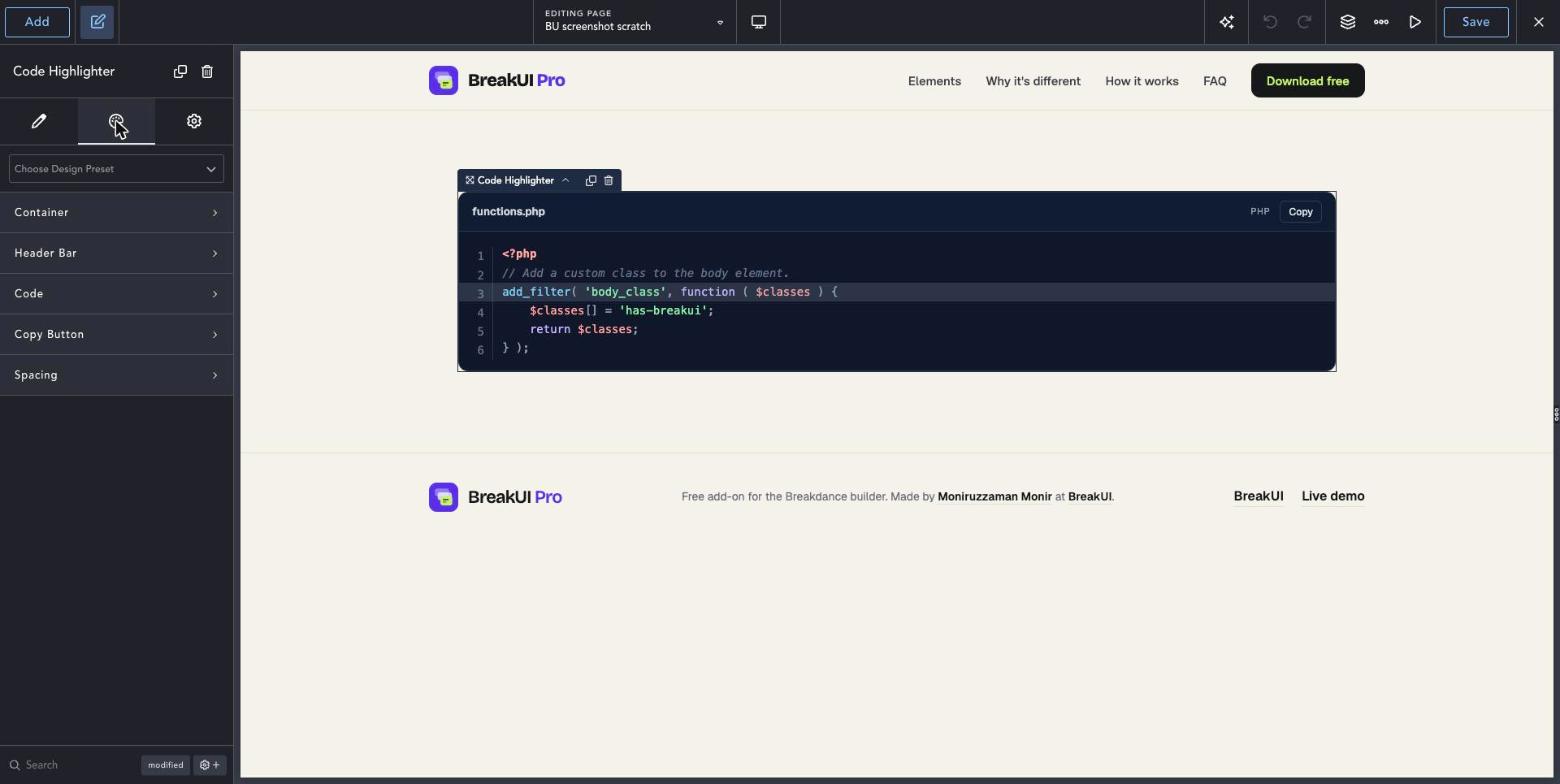
Task: Select highlighted code line 3
Action: (x=896, y=292)
